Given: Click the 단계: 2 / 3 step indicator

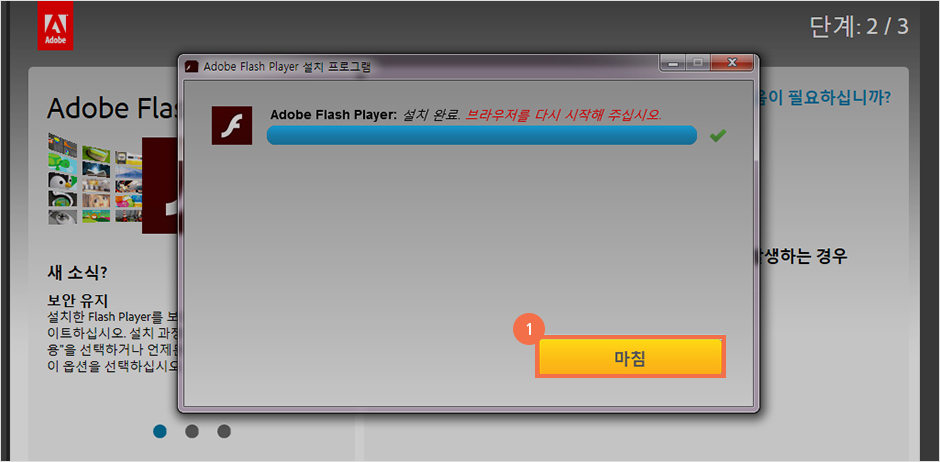Looking at the screenshot, I should click(859, 27).
